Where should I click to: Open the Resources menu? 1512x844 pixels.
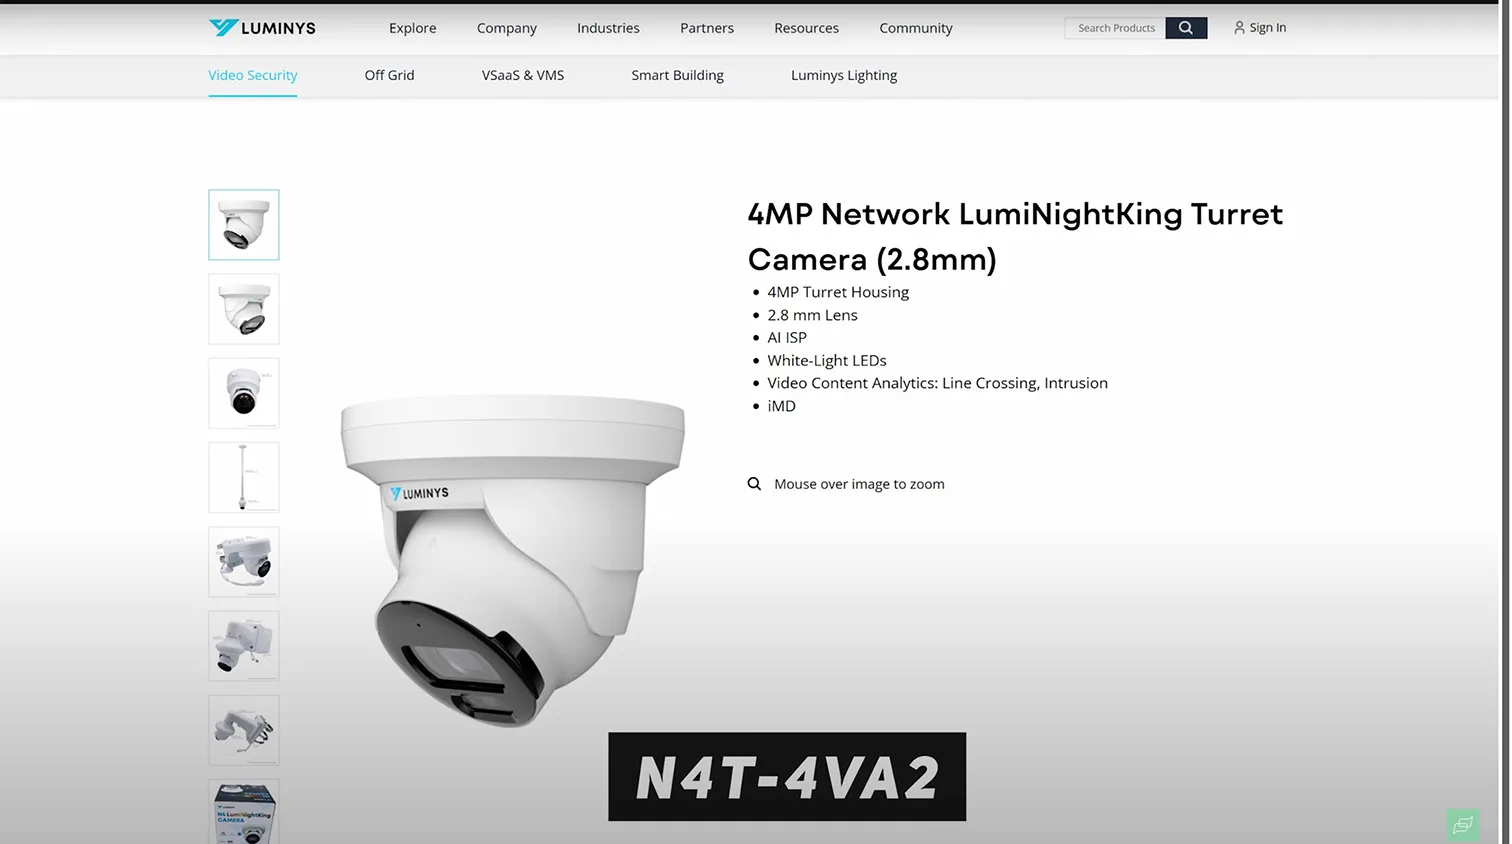pyautogui.click(x=806, y=28)
